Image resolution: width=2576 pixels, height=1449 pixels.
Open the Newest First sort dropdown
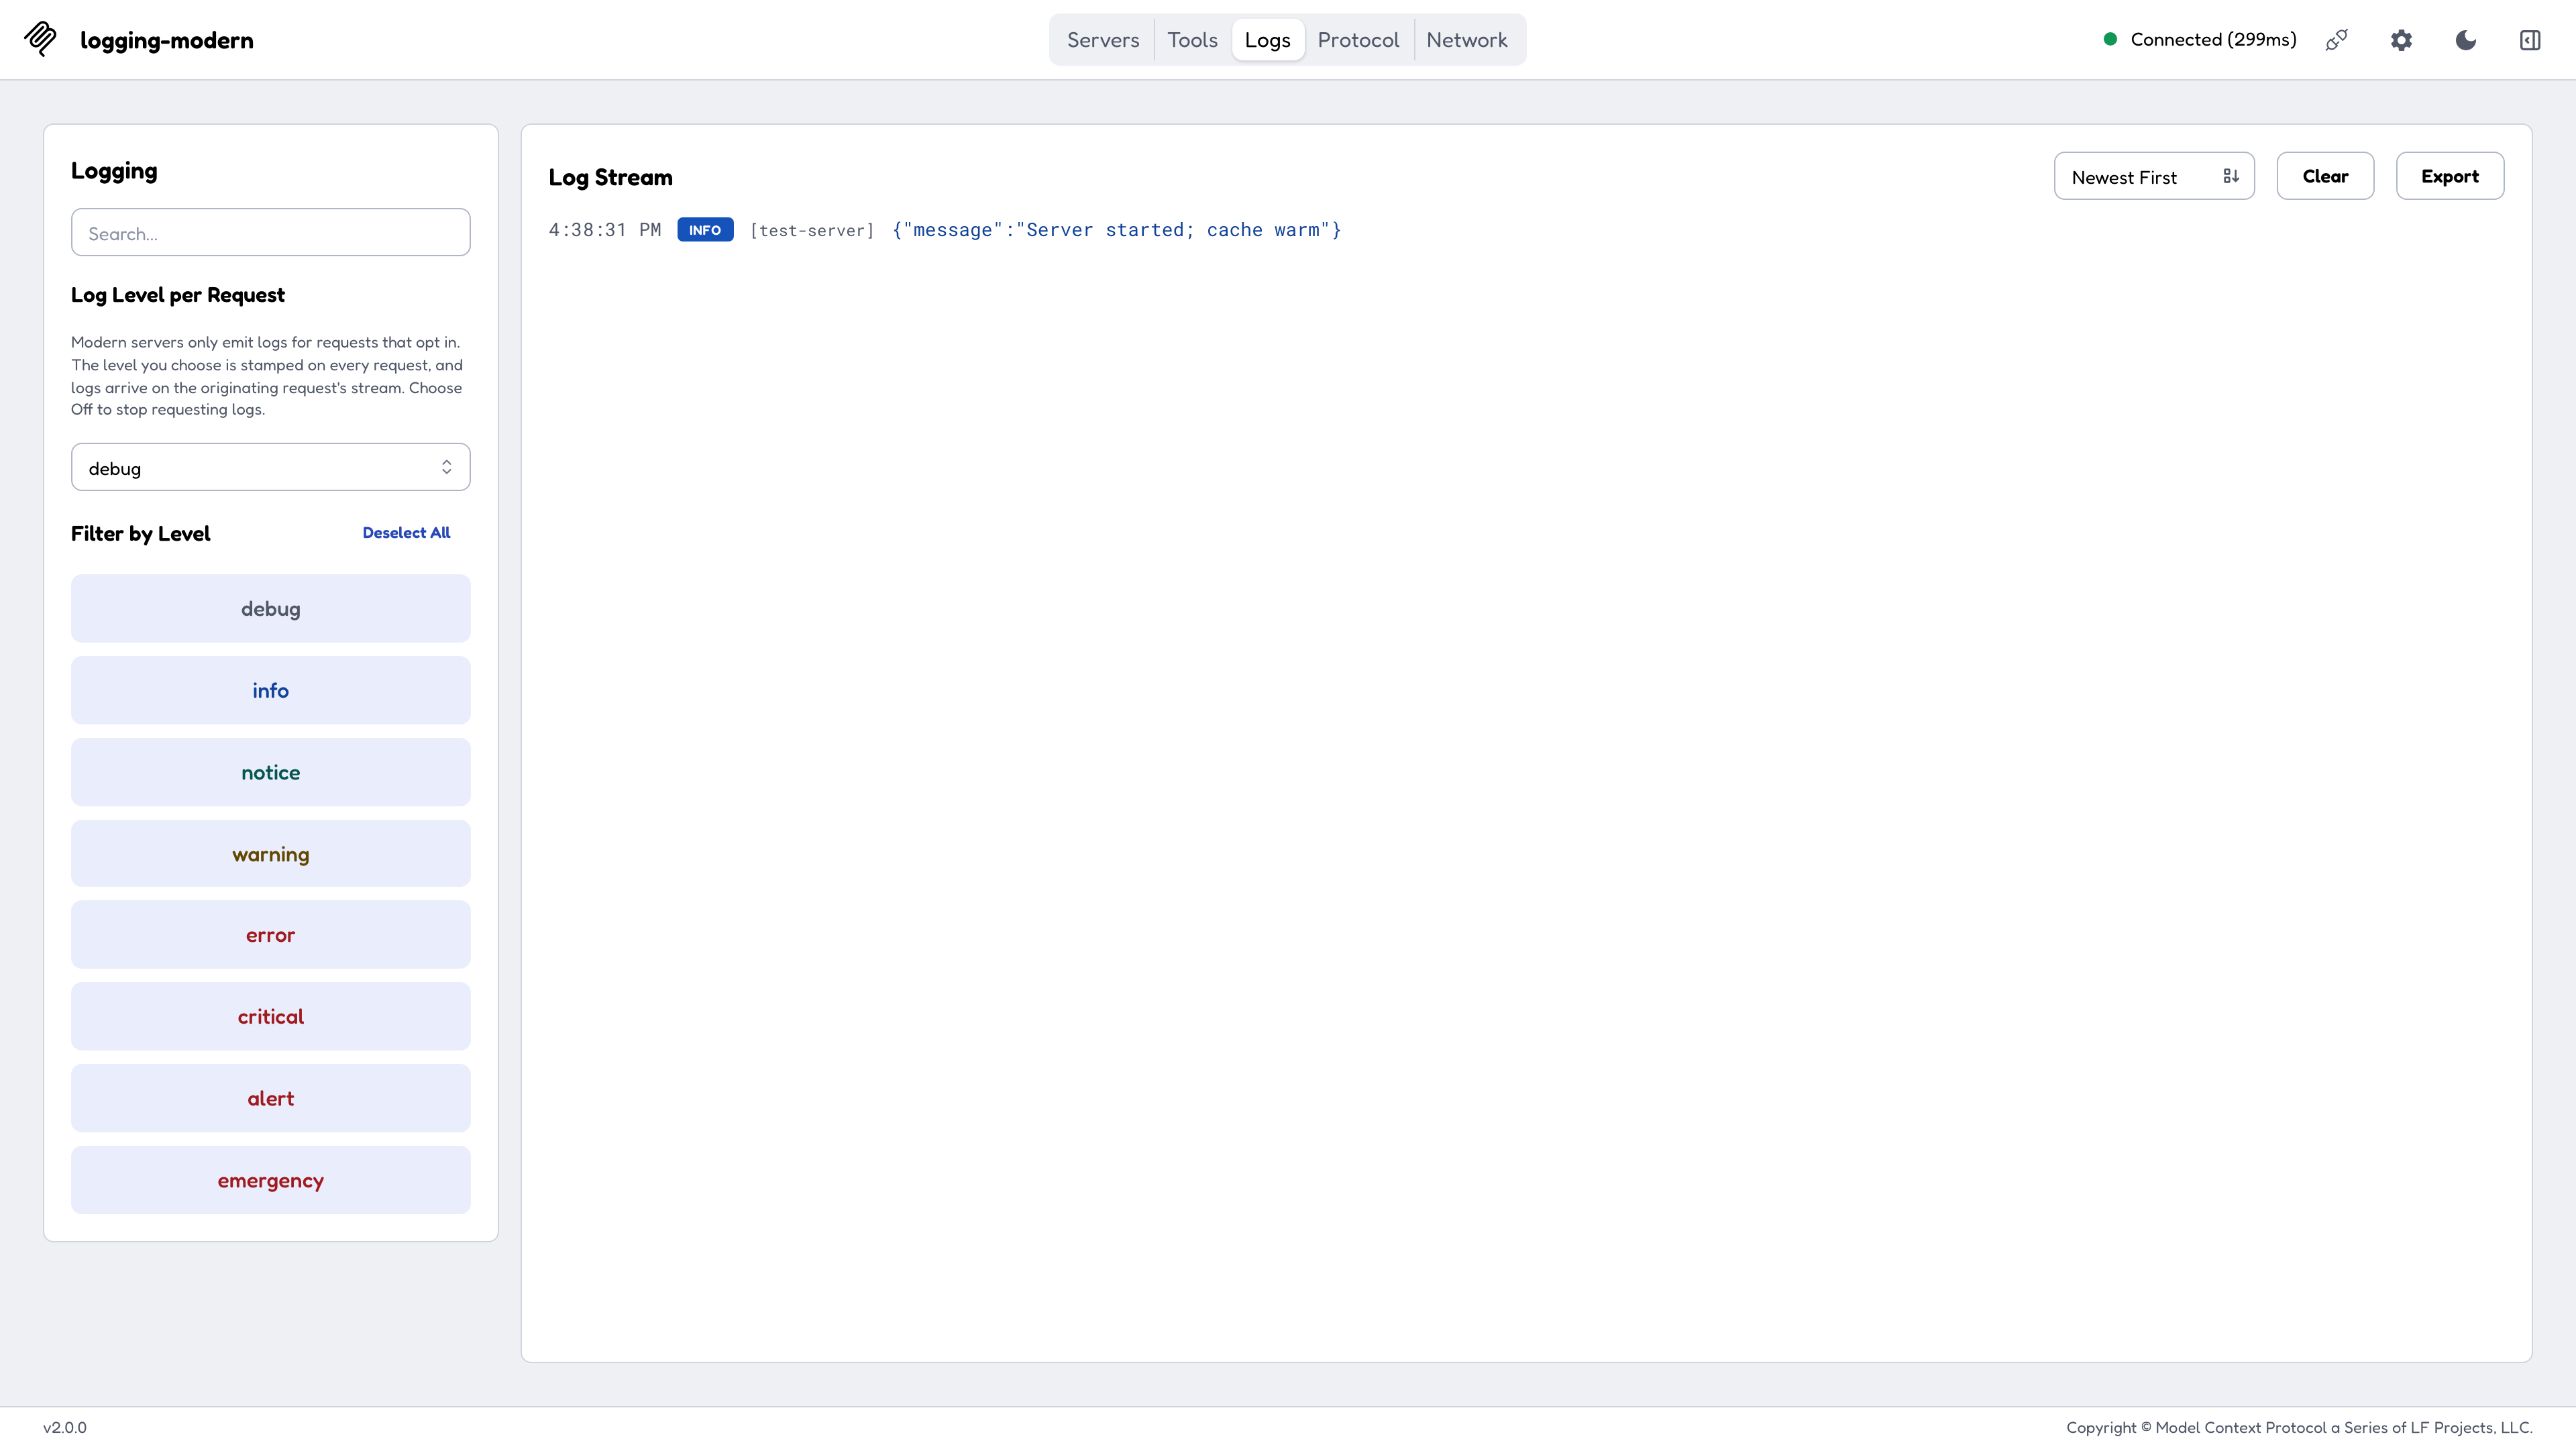(x=2154, y=176)
